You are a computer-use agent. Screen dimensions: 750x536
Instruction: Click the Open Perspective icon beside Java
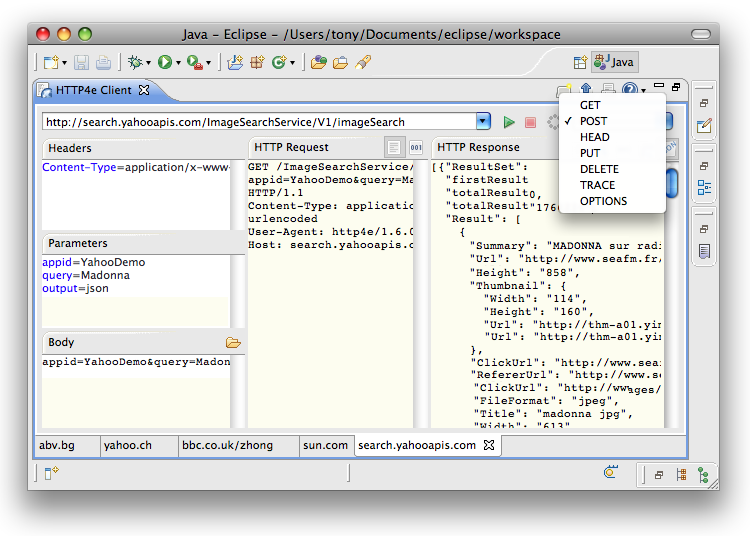(x=579, y=62)
